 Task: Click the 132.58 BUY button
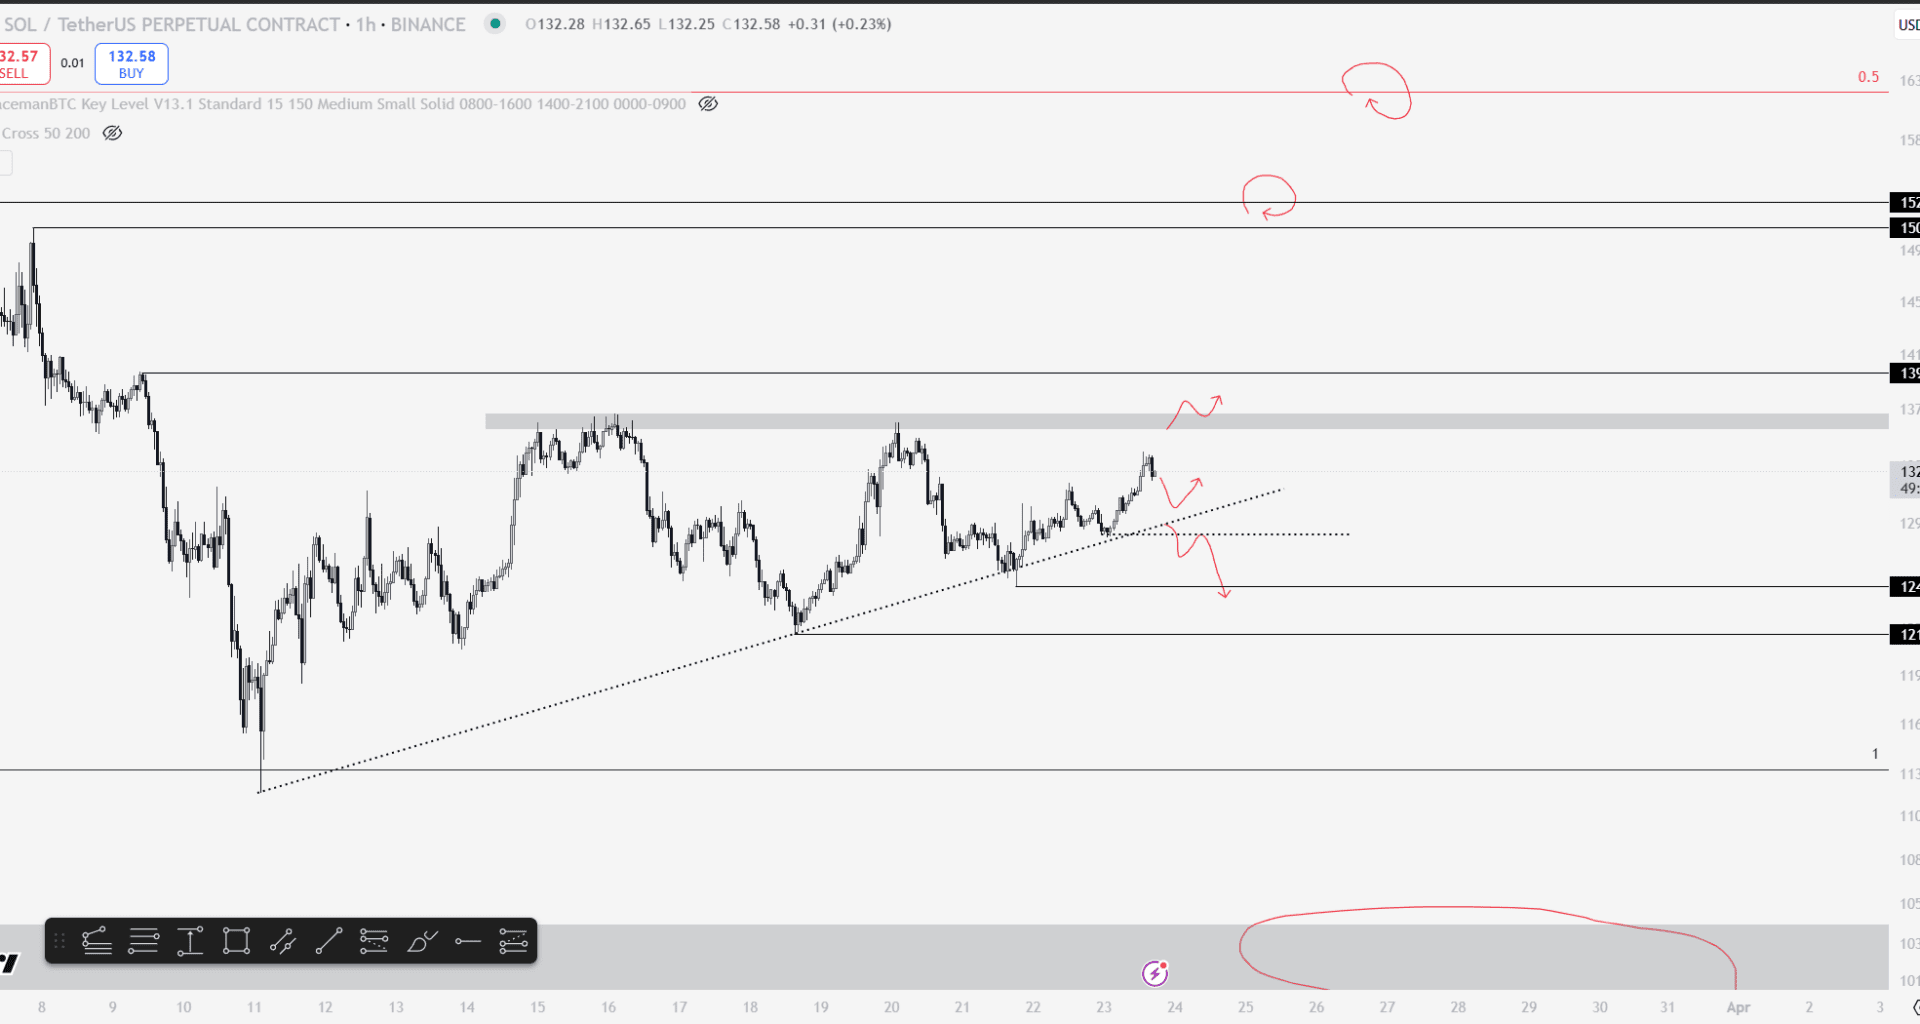(132, 64)
